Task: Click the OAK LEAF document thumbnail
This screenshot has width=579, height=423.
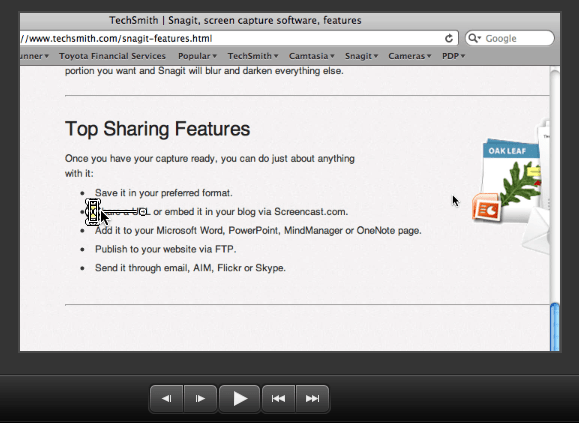Action: pos(511,173)
